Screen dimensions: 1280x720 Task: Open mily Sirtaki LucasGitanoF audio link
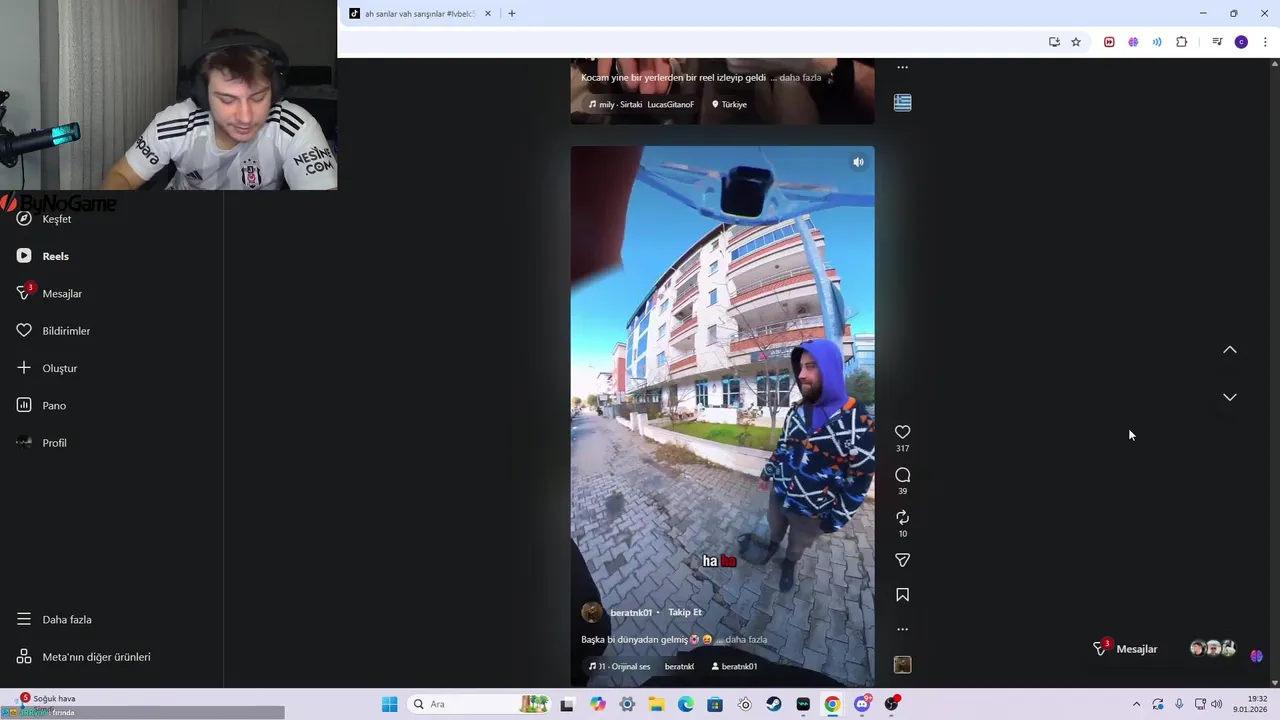[x=641, y=104]
